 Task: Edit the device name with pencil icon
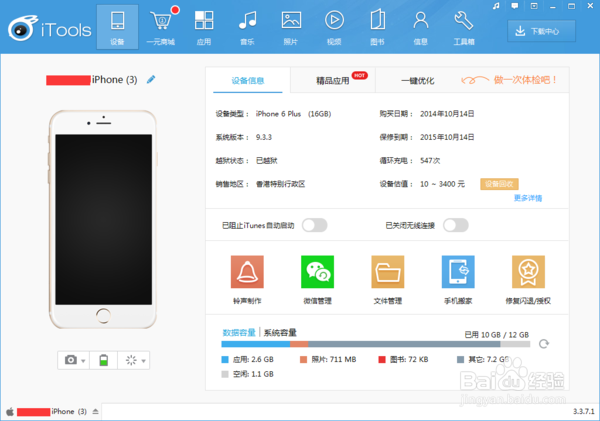(151, 80)
